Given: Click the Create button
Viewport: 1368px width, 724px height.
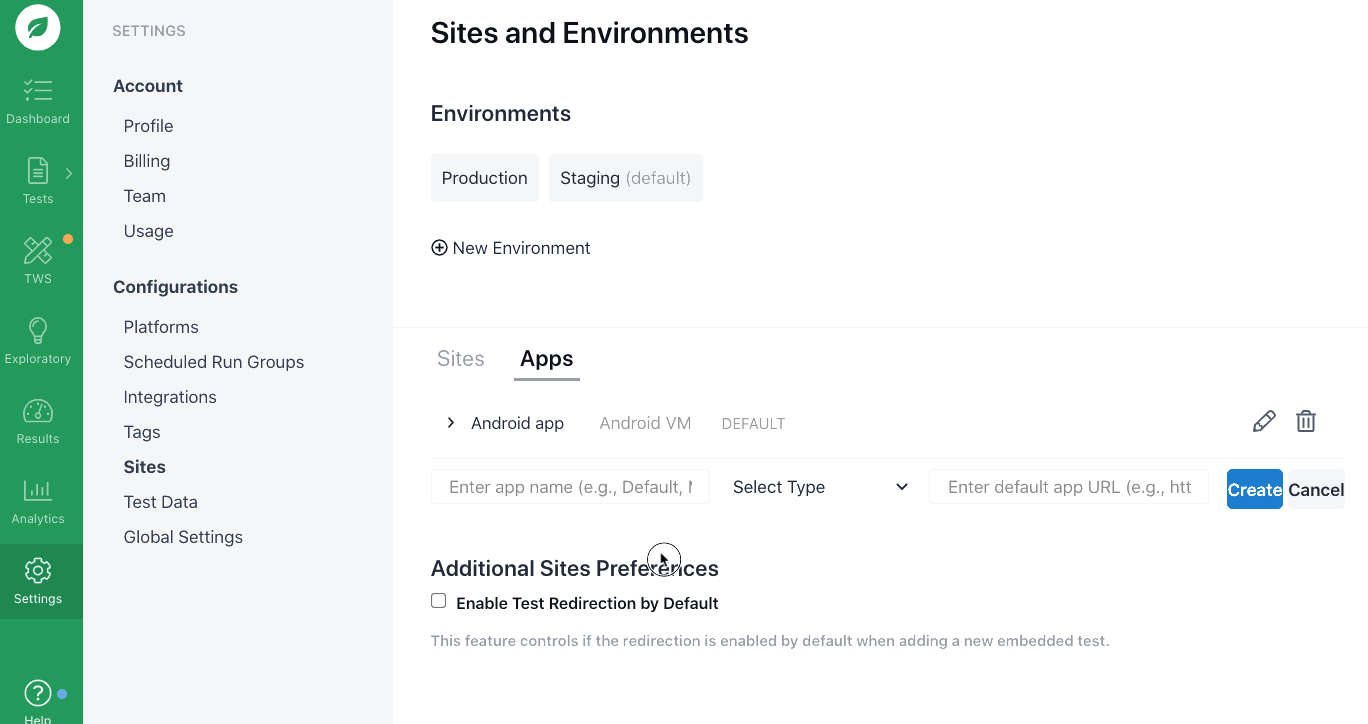Looking at the screenshot, I should (x=1254, y=489).
